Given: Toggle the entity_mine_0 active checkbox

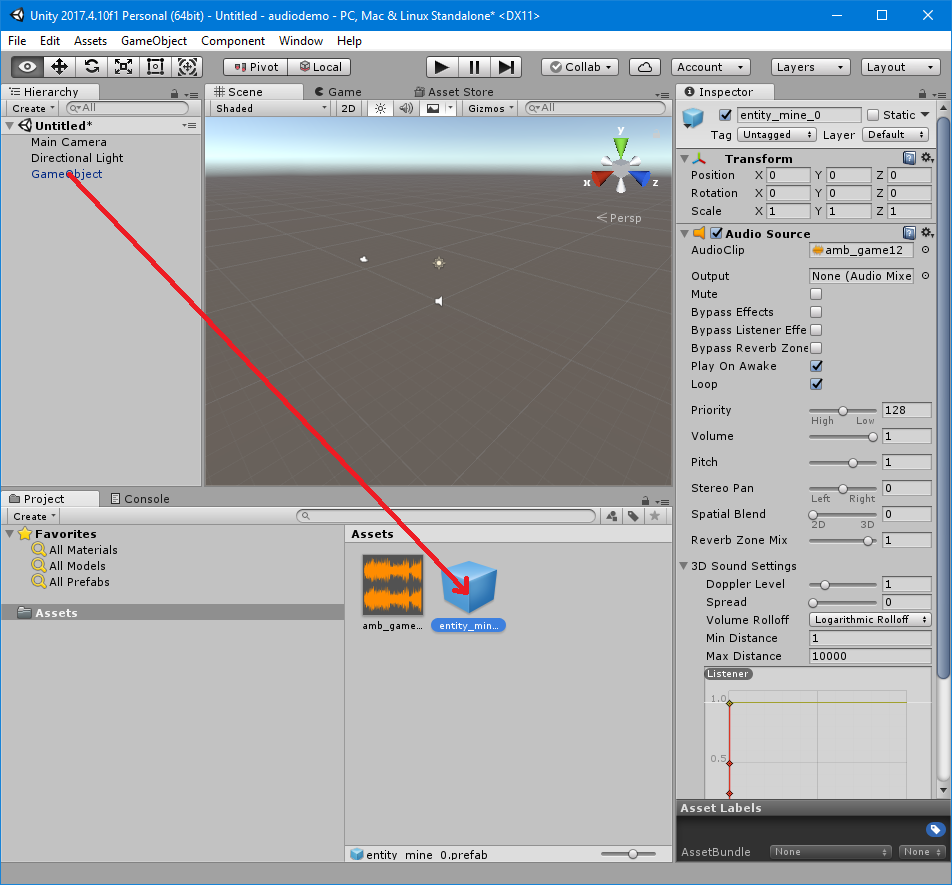Looking at the screenshot, I should point(725,115).
